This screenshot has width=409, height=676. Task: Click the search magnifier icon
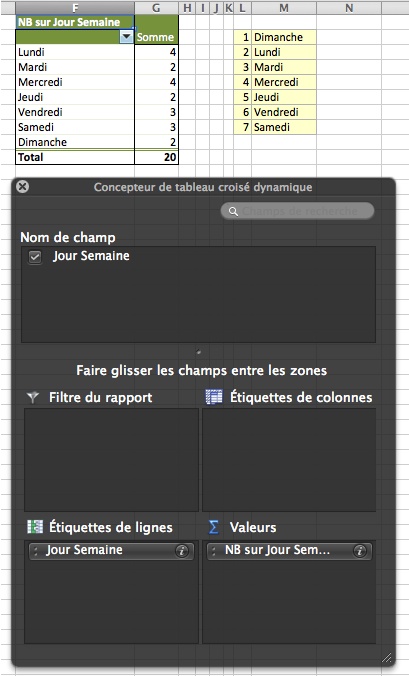(233, 211)
